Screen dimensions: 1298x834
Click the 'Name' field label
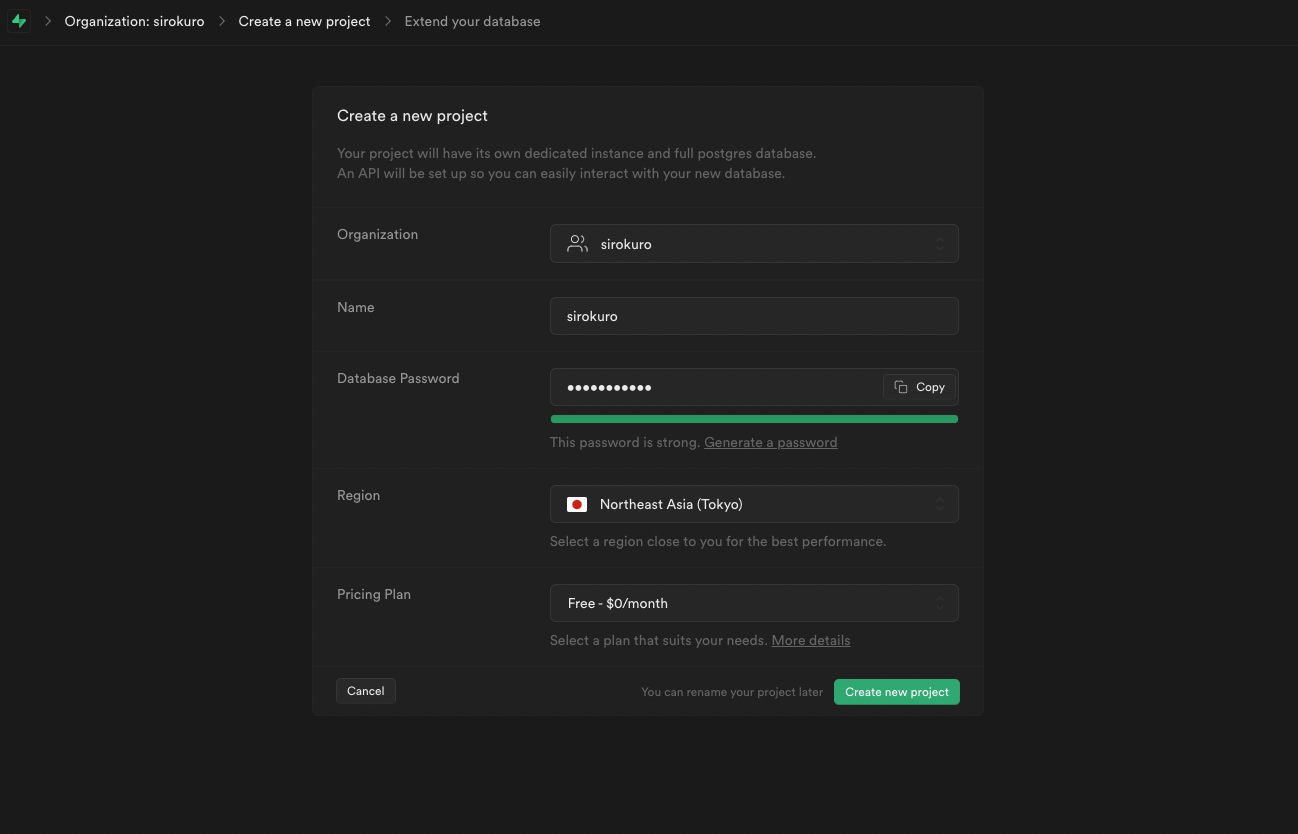pyautogui.click(x=356, y=307)
